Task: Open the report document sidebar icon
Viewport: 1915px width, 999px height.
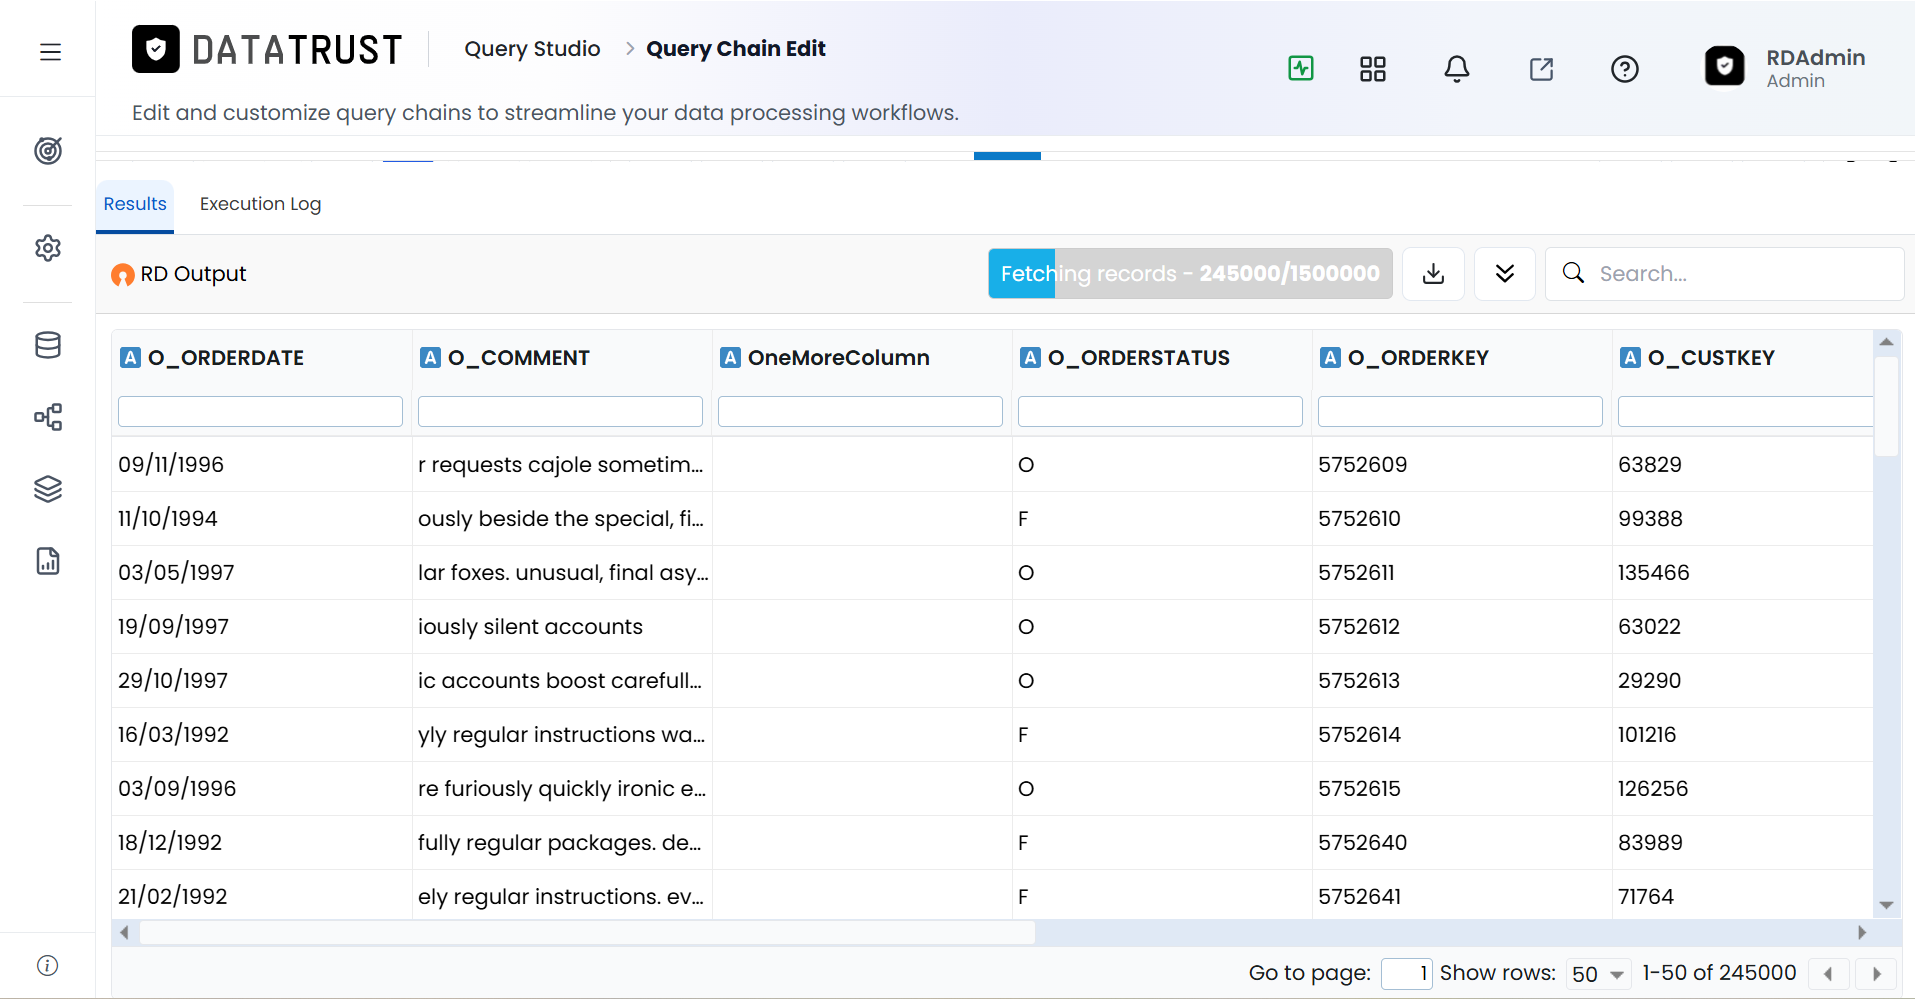Action: pyautogui.click(x=48, y=561)
